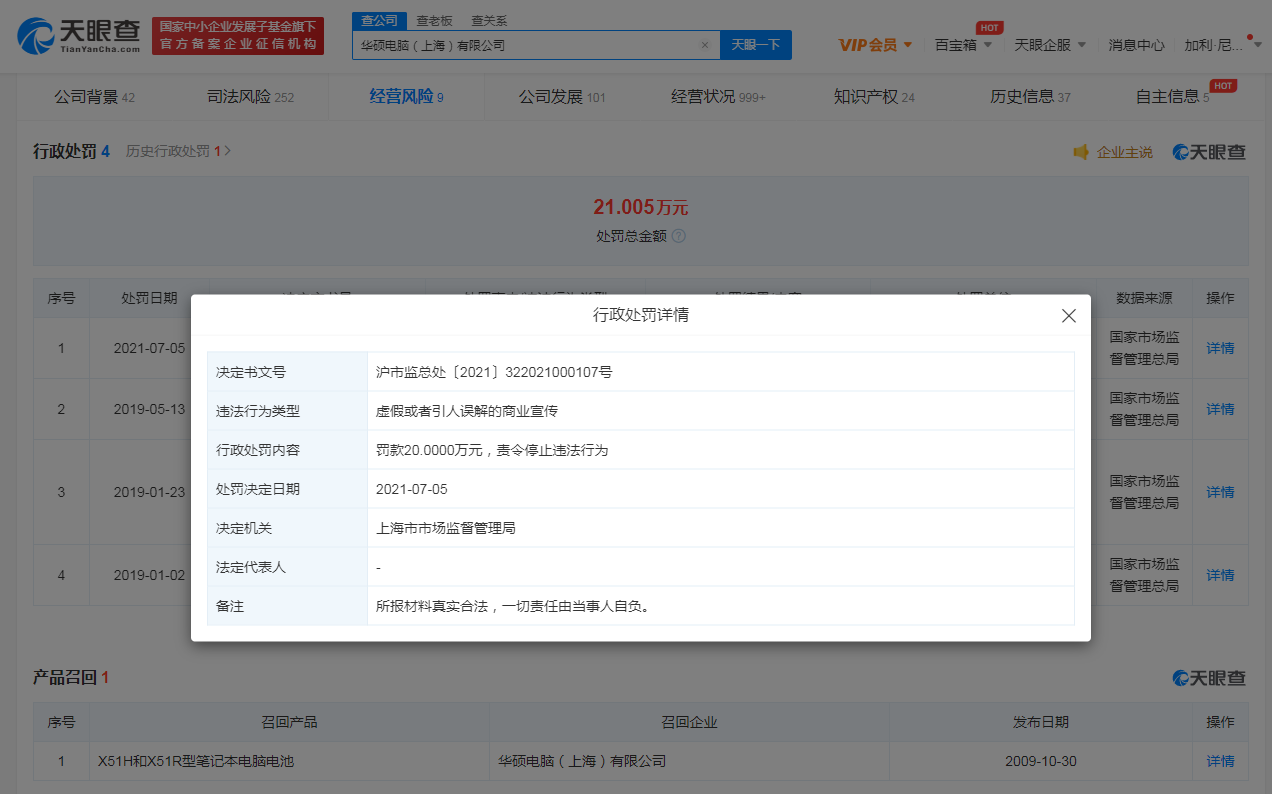Open 详情 for the product recall row
1272x794 pixels.
[1220, 761]
